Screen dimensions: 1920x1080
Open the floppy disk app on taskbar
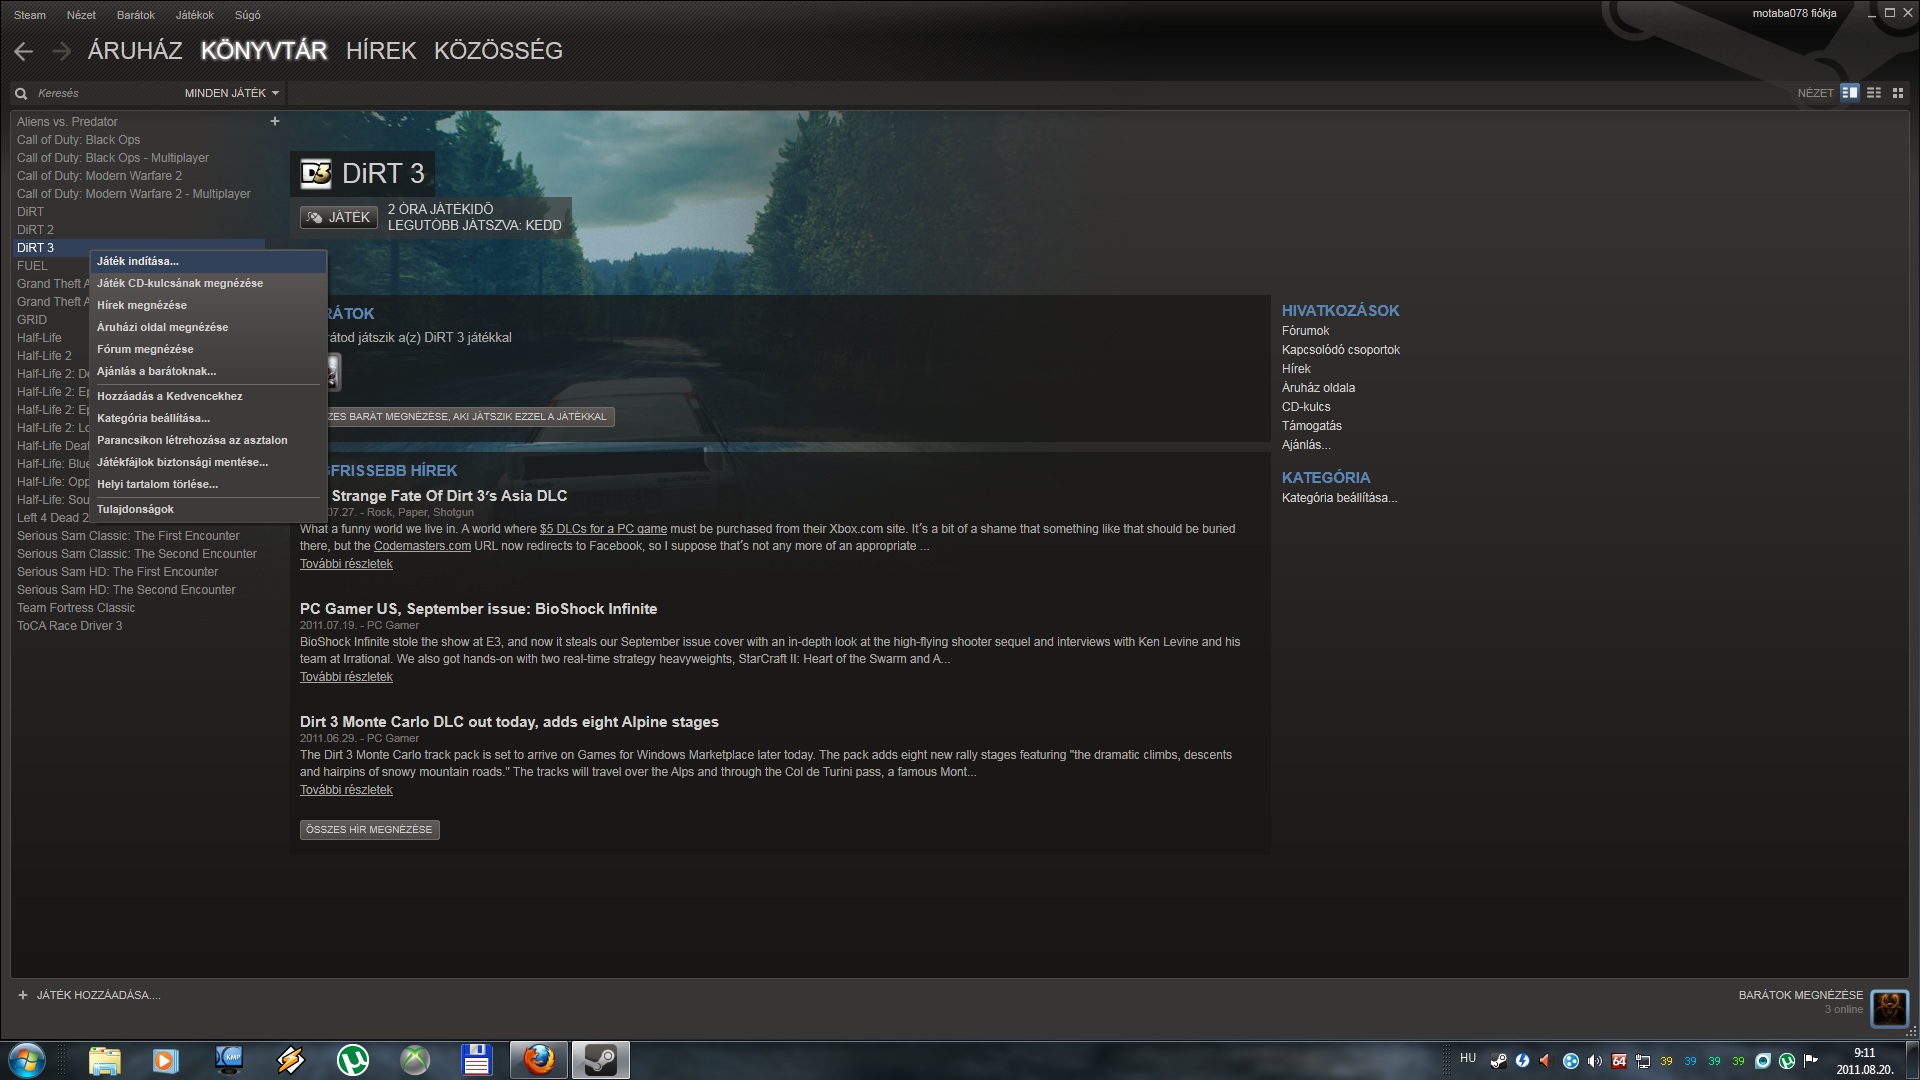click(x=476, y=1060)
